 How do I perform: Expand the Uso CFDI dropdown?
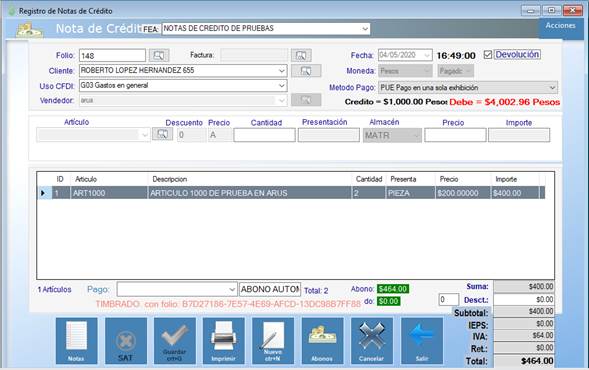281,86
